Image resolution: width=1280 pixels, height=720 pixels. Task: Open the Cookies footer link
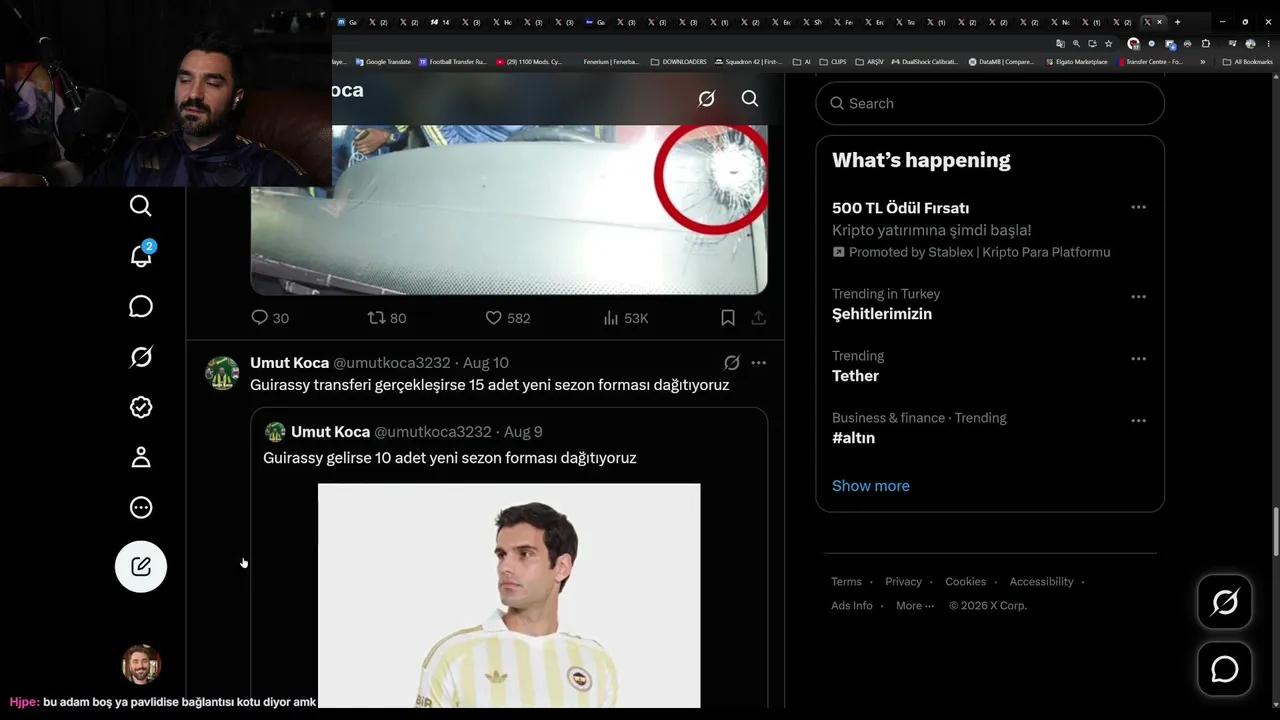966,582
